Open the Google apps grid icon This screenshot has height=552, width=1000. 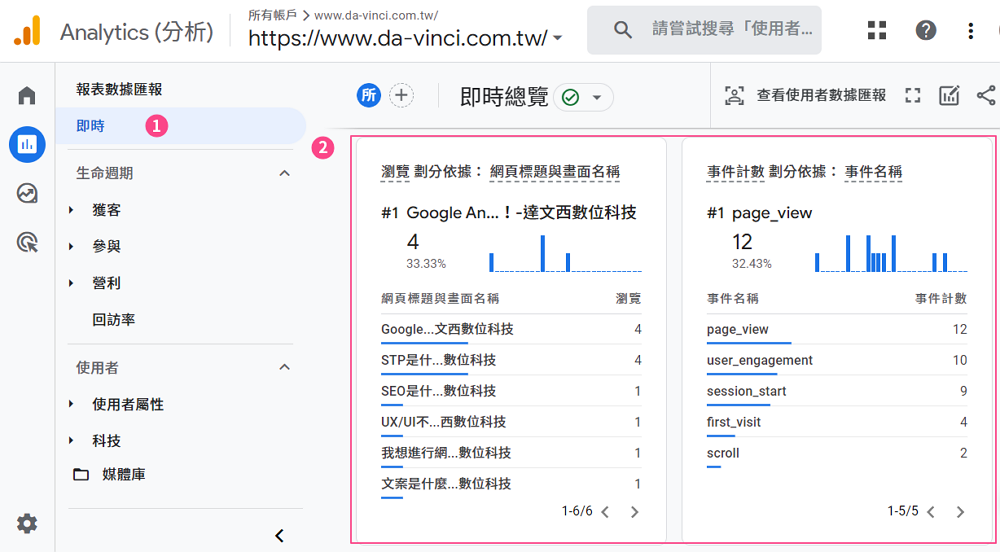(x=877, y=30)
